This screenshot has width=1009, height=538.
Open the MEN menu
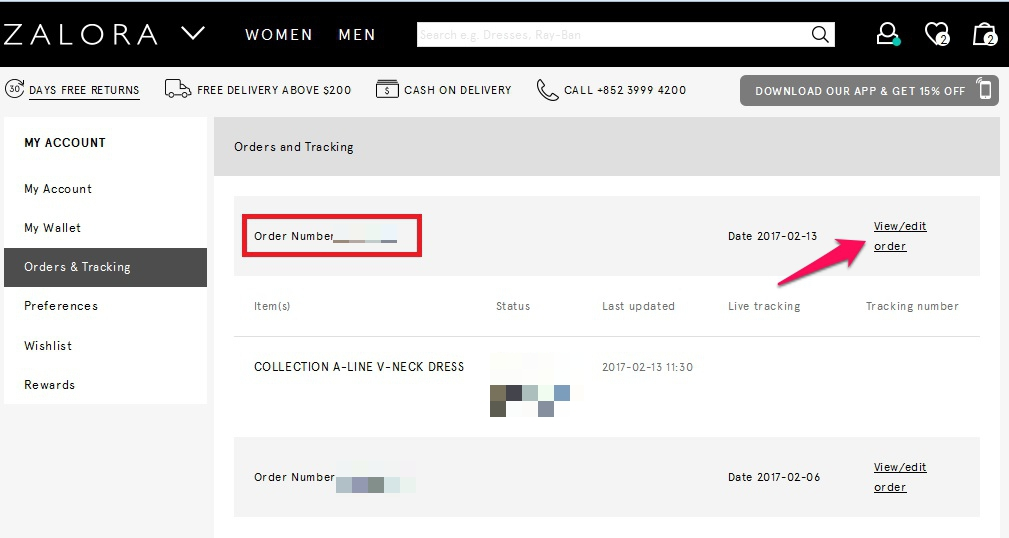(x=356, y=35)
